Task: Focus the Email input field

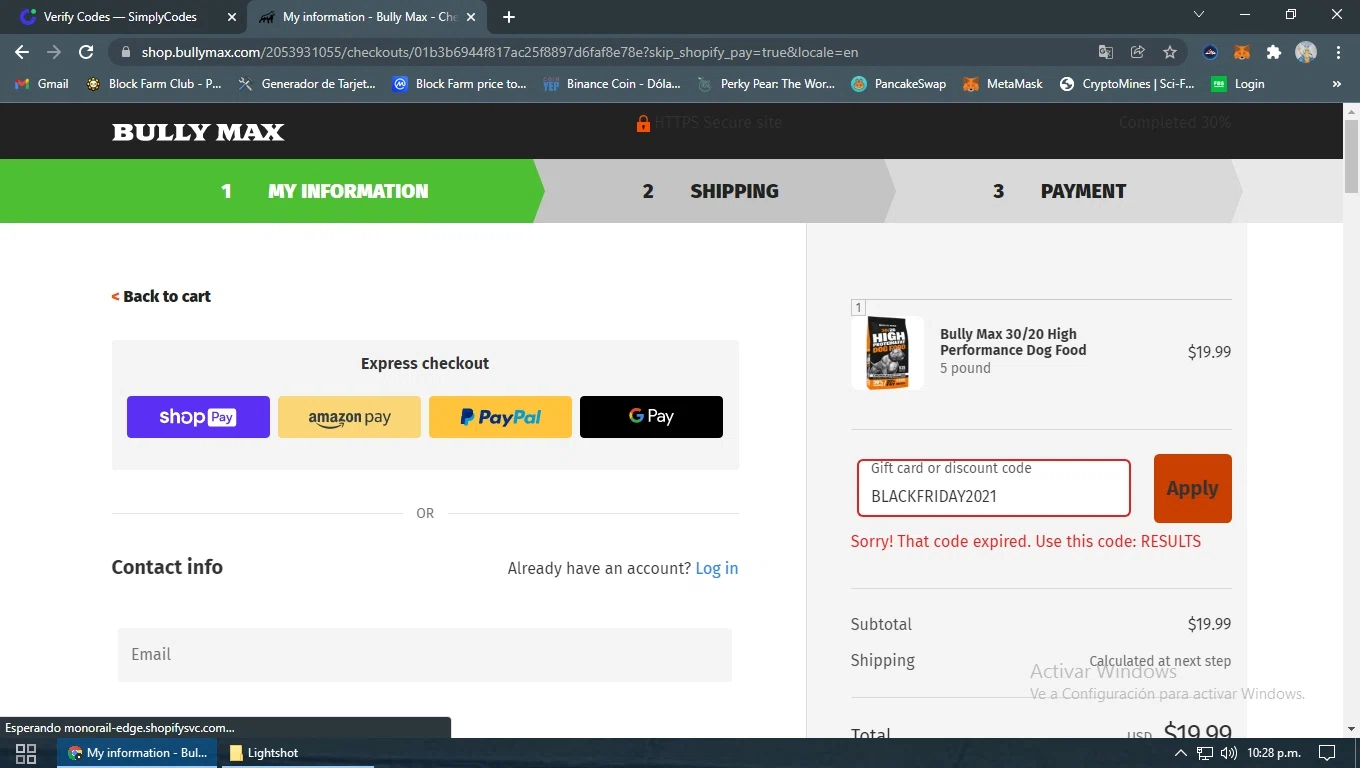Action: pos(425,655)
